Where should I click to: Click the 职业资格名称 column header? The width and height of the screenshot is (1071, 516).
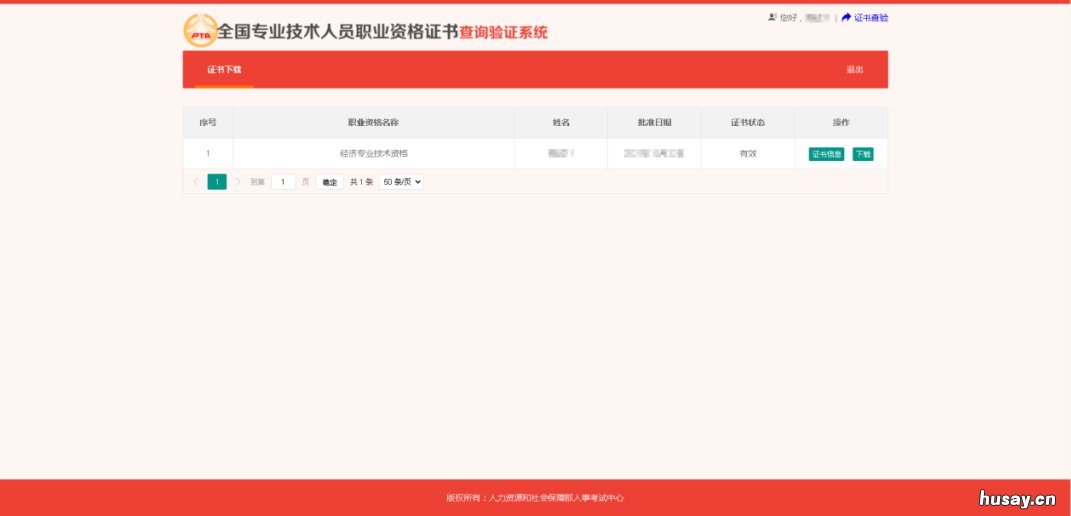[x=373, y=122]
